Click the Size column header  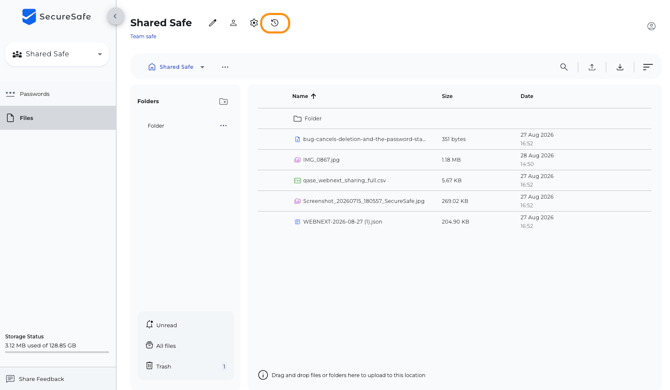[x=447, y=96]
